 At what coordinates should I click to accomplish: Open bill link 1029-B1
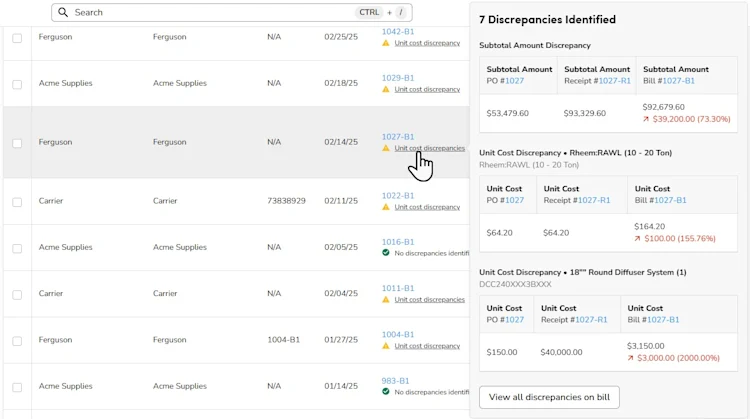click(x=398, y=78)
